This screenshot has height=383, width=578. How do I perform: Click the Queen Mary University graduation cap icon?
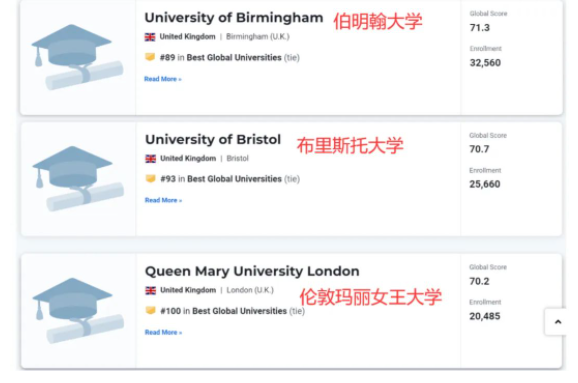pos(78,310)
